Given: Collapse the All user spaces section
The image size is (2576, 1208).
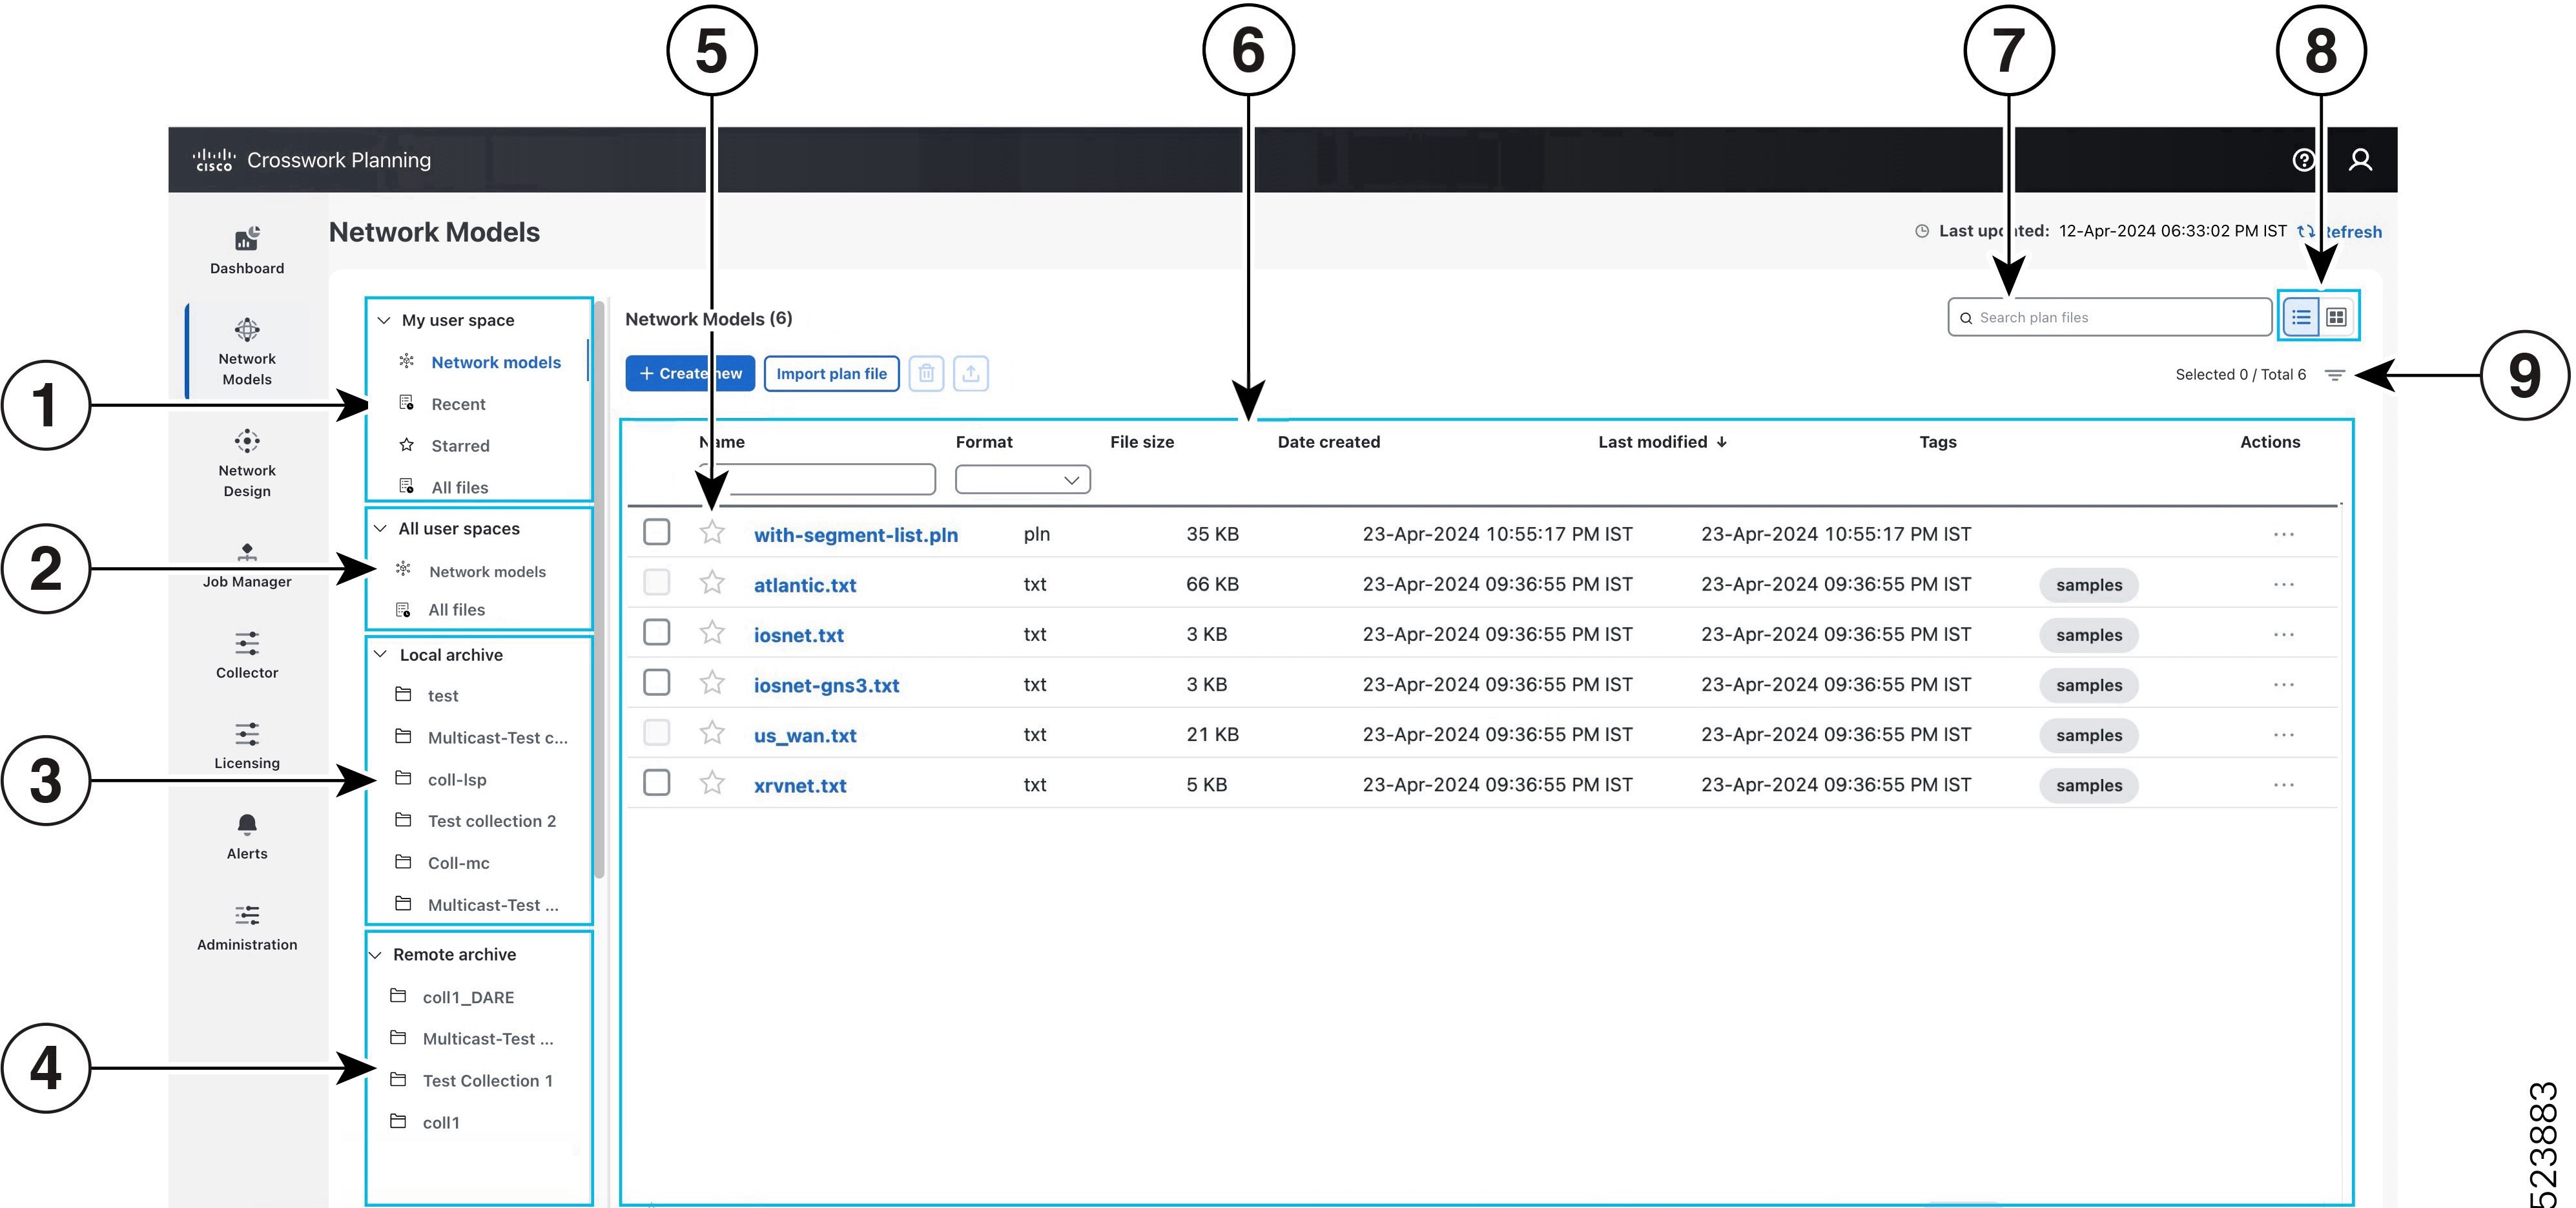Looking at the screenshot, I should click(x=381, y=529).
